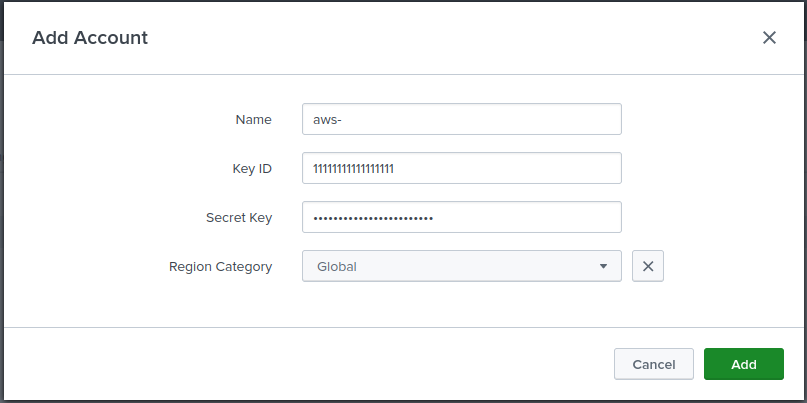Click the Cancel button

pyautogui.click(x=654, y=364)
